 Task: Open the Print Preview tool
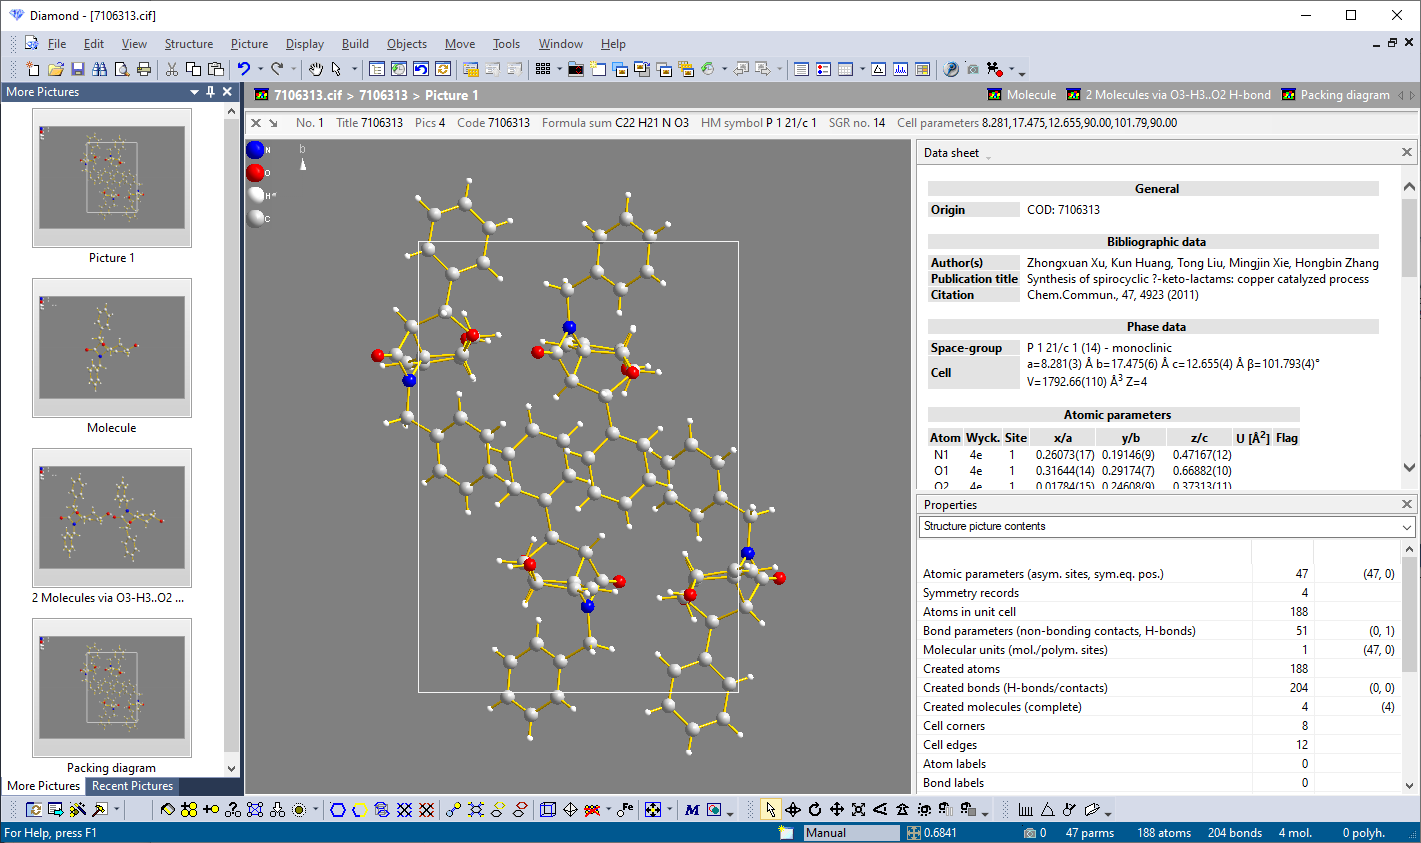click(121, 68)
